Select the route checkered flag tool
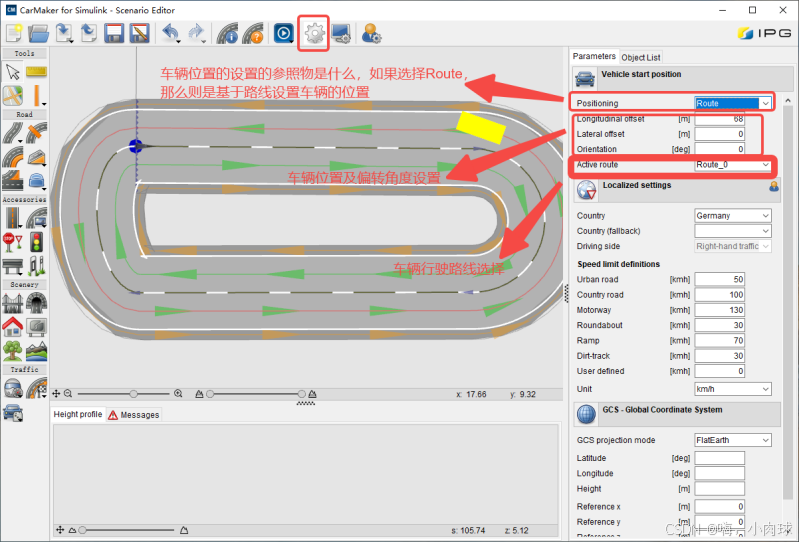Image resolution: width=799 pixels, height=543 pixels. coord(37,388)
